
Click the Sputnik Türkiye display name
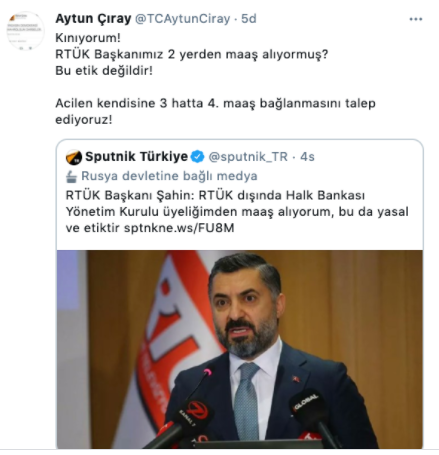(x=136, y=156)
